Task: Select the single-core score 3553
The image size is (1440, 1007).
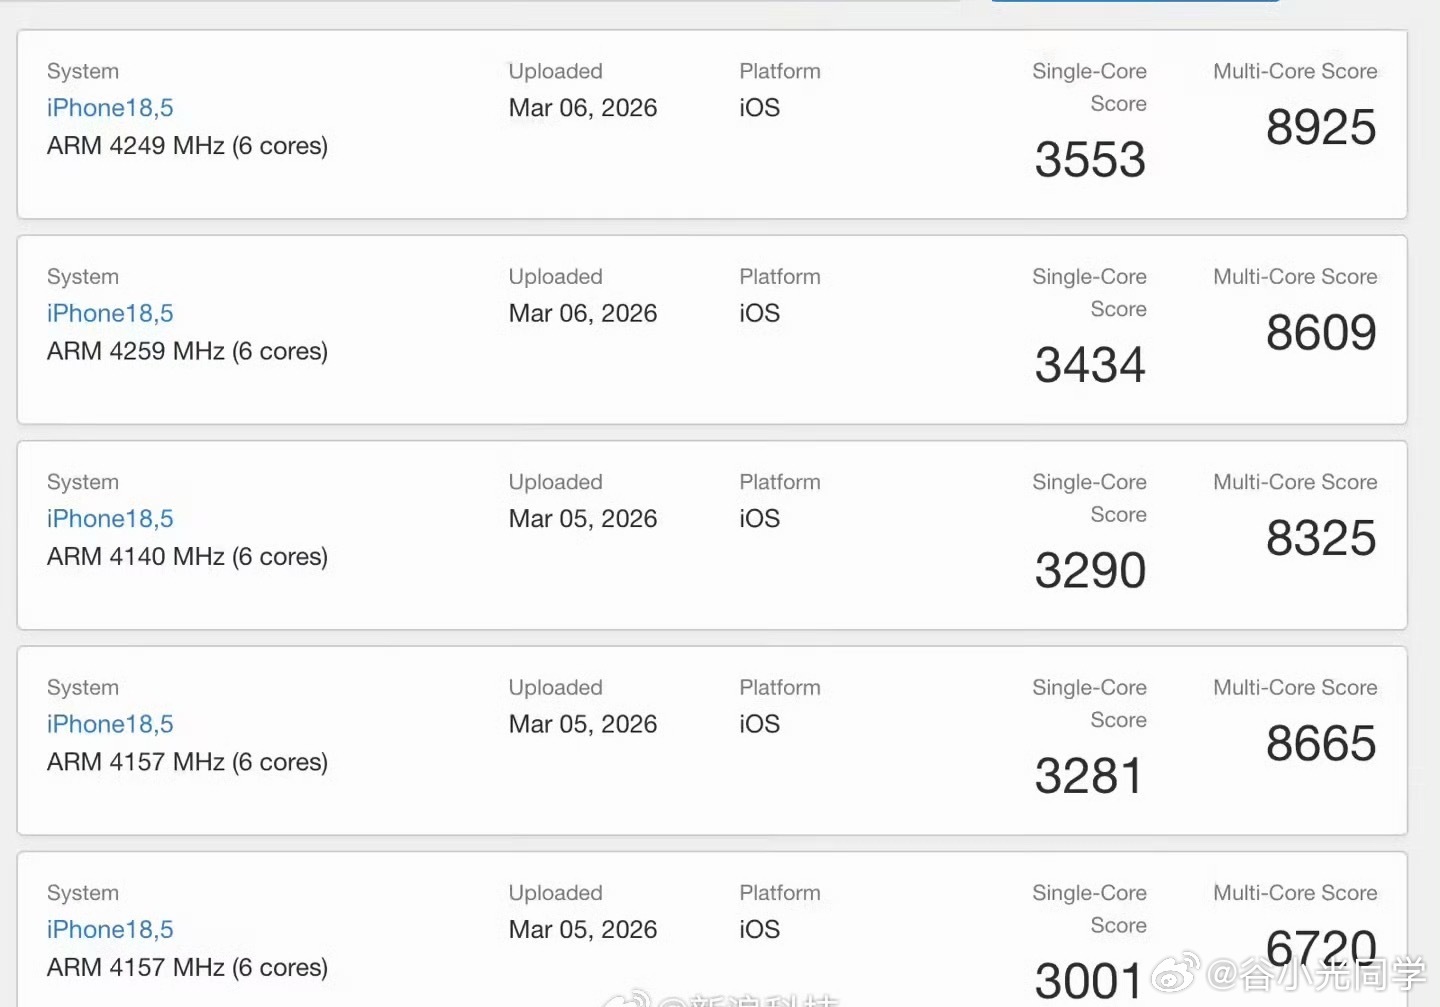Action: [x=1090, y=160]
